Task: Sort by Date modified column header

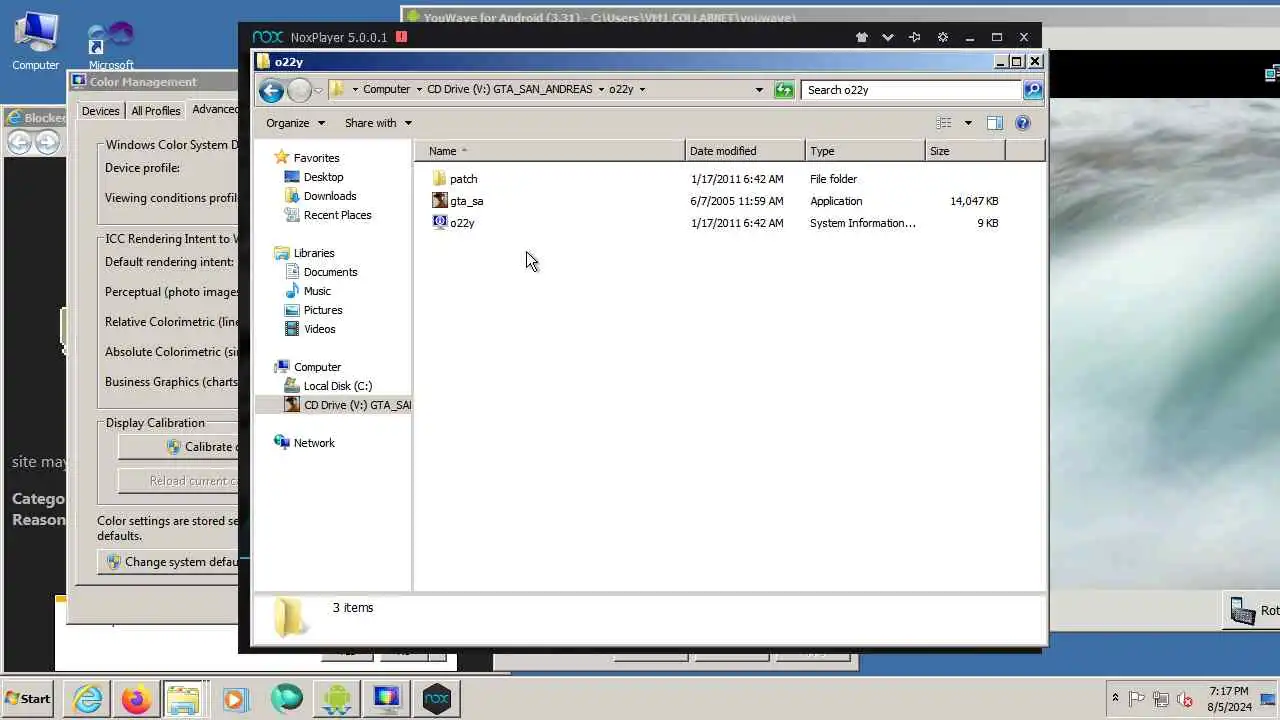Action: click(745, 151)
